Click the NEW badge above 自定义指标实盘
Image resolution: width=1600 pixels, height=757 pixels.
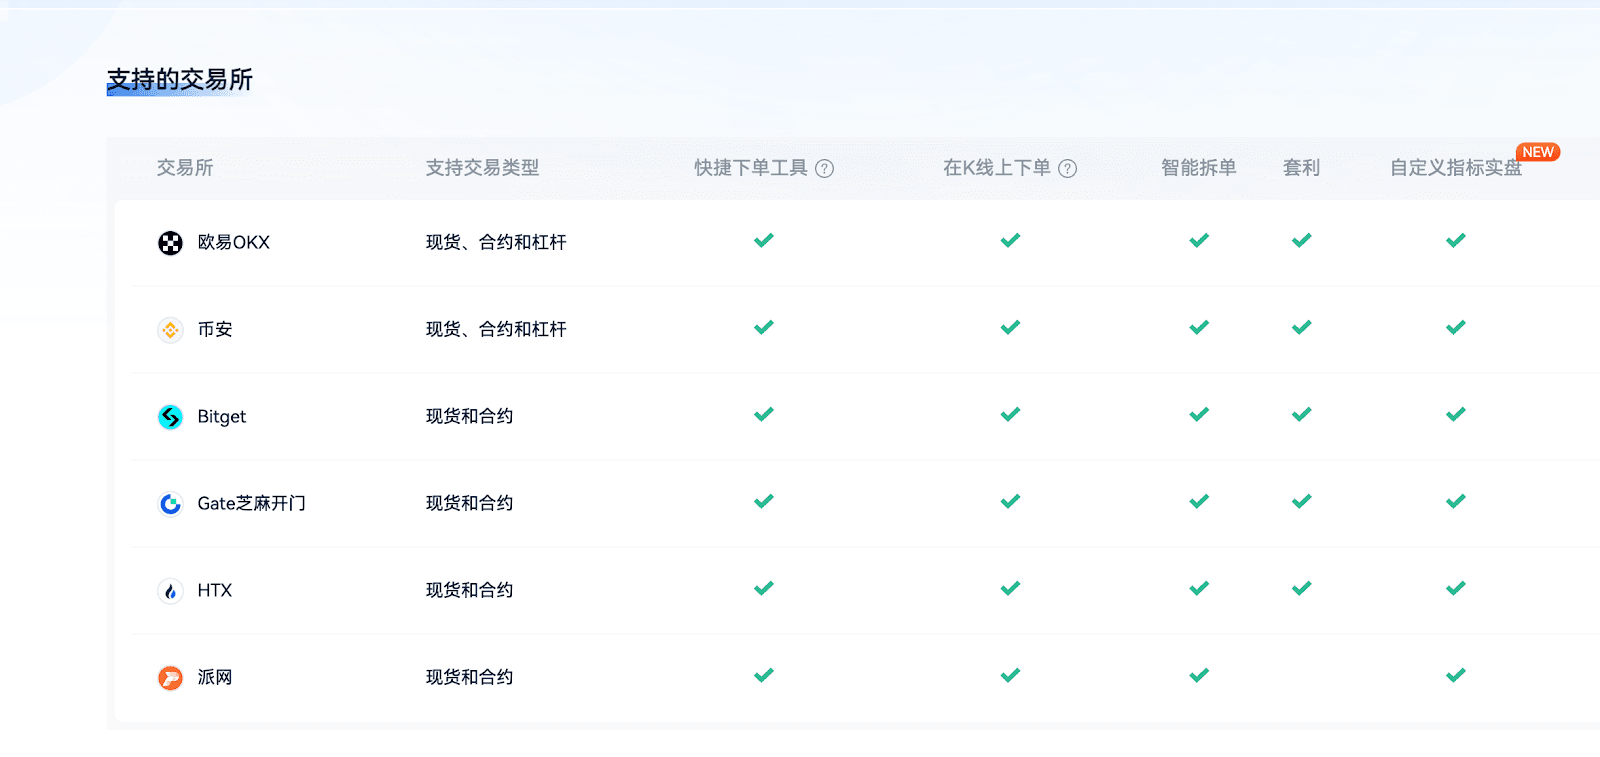[x=1538, y=152]
